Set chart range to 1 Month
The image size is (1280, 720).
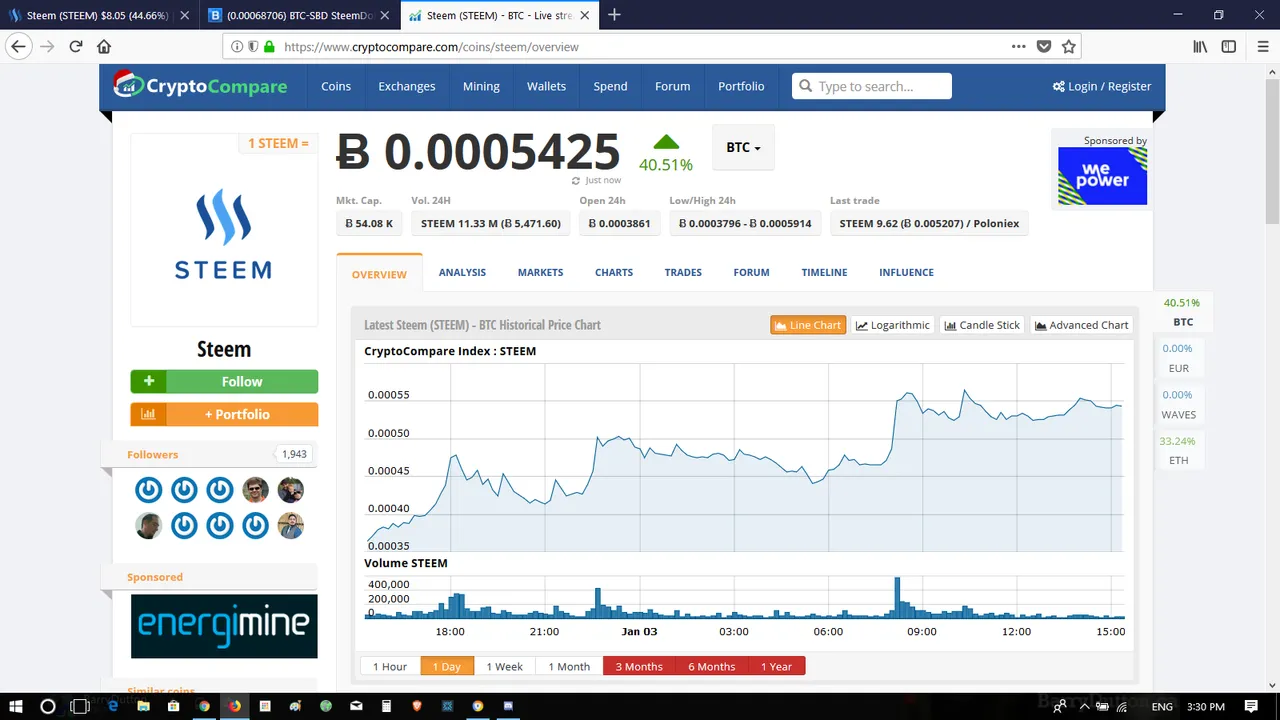click(x=569, y=666)
